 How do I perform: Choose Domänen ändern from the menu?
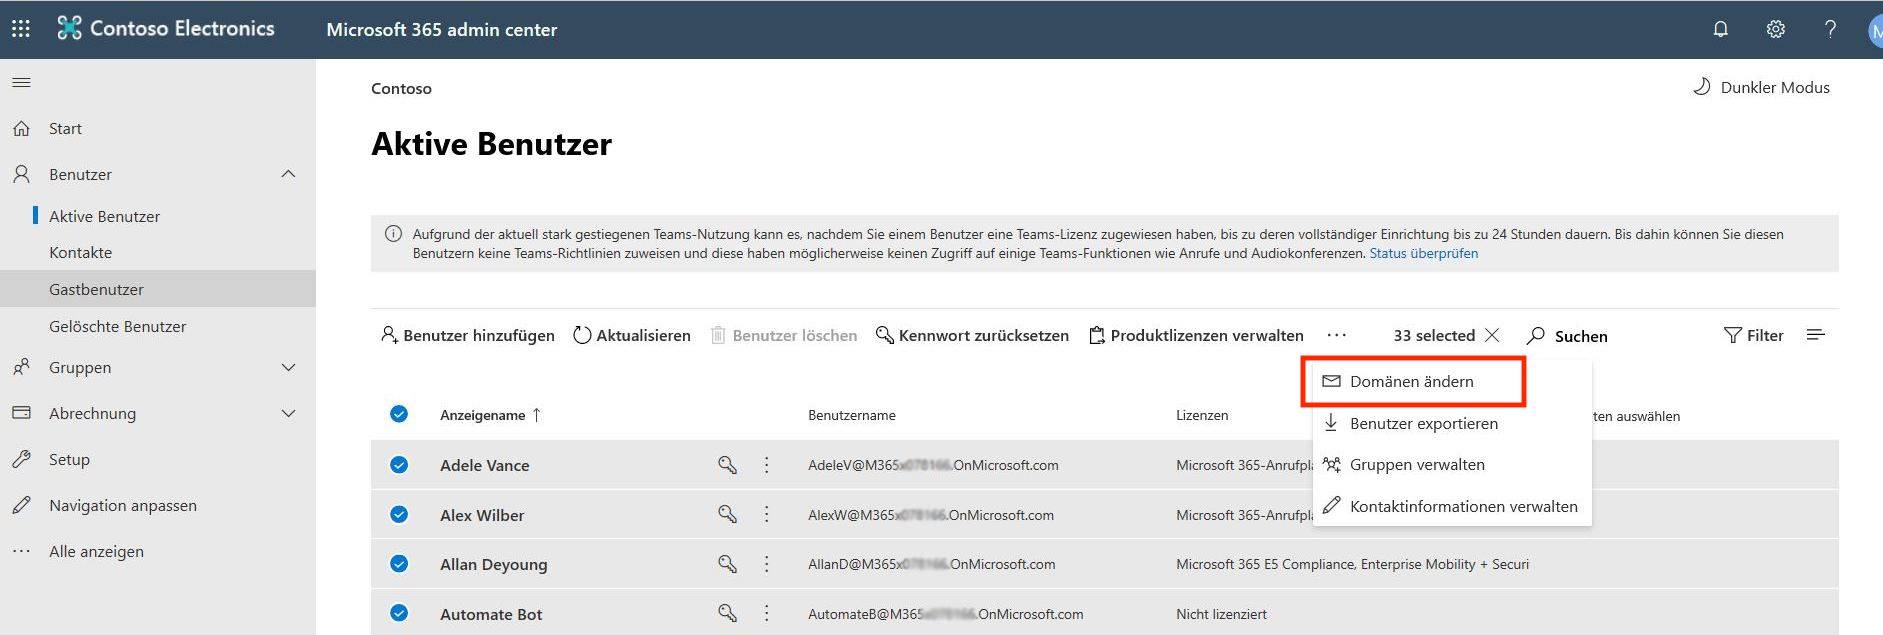pyautogui.click(x=1411, y=381)
